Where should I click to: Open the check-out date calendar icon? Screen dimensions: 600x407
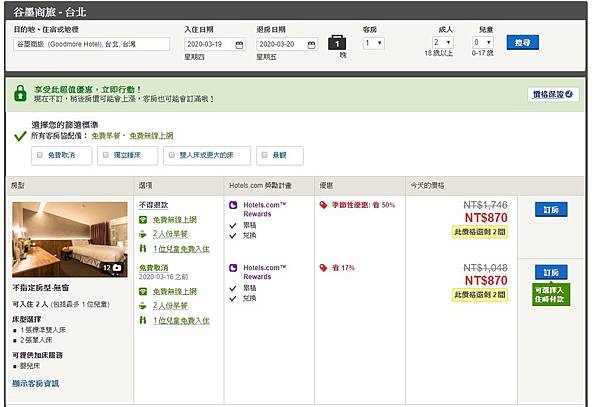[x=311, y=45]
